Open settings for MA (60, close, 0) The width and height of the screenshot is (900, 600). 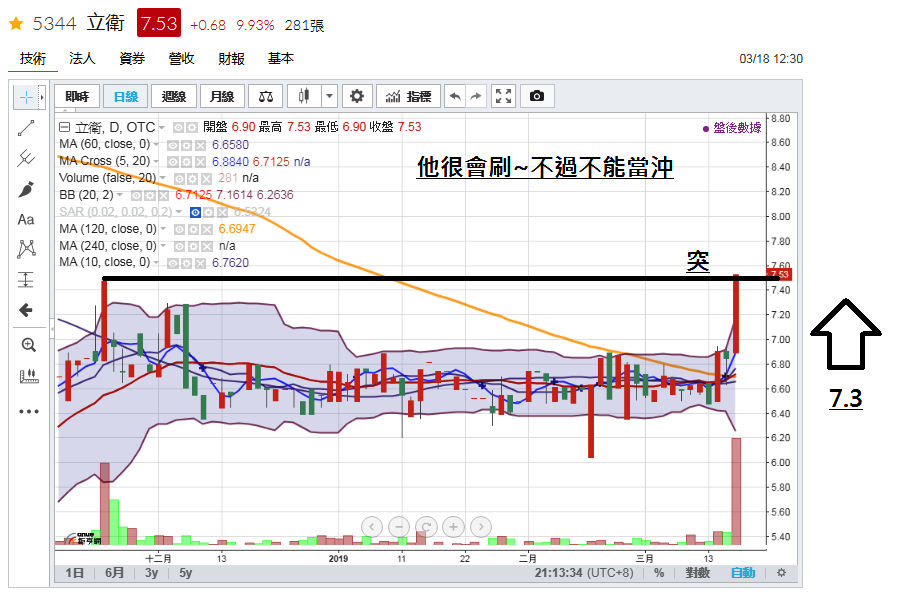[186, 145]
